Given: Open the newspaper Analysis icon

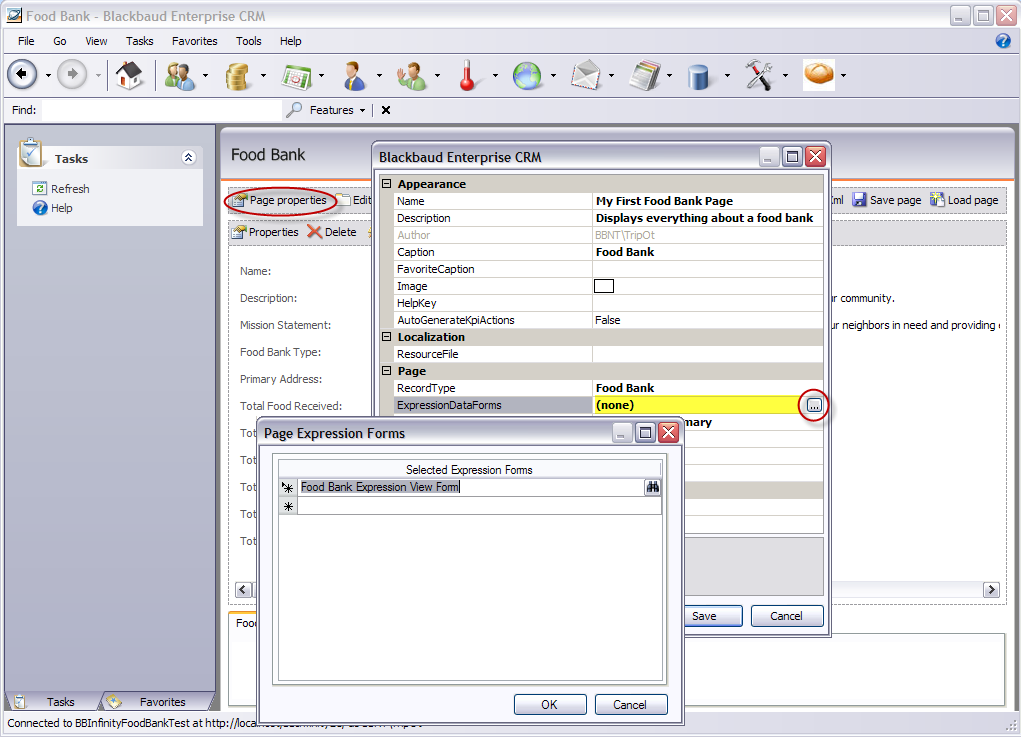Looking at the screenshot, I should tap(645, 76).
